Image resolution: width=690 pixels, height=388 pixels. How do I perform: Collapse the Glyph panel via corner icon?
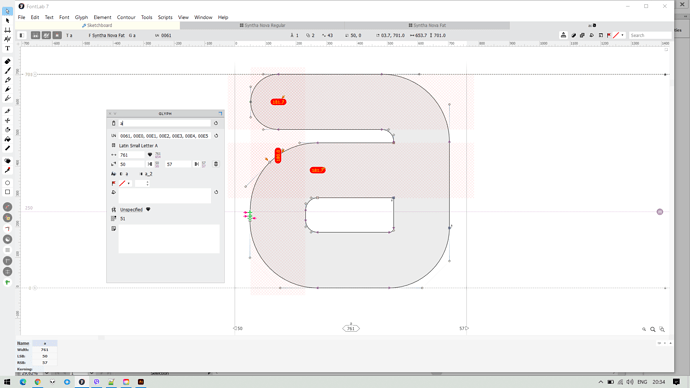(220, 113)
